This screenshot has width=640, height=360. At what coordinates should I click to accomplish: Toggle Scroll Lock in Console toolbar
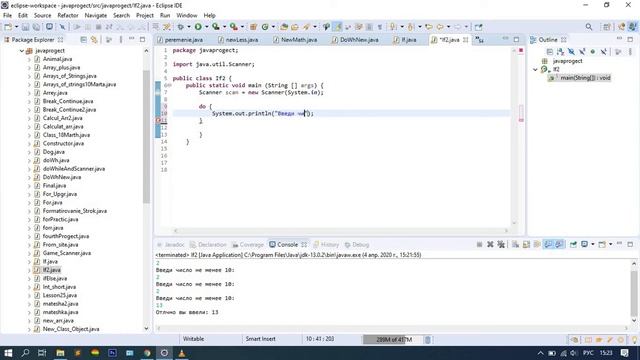tap(526, 244)
